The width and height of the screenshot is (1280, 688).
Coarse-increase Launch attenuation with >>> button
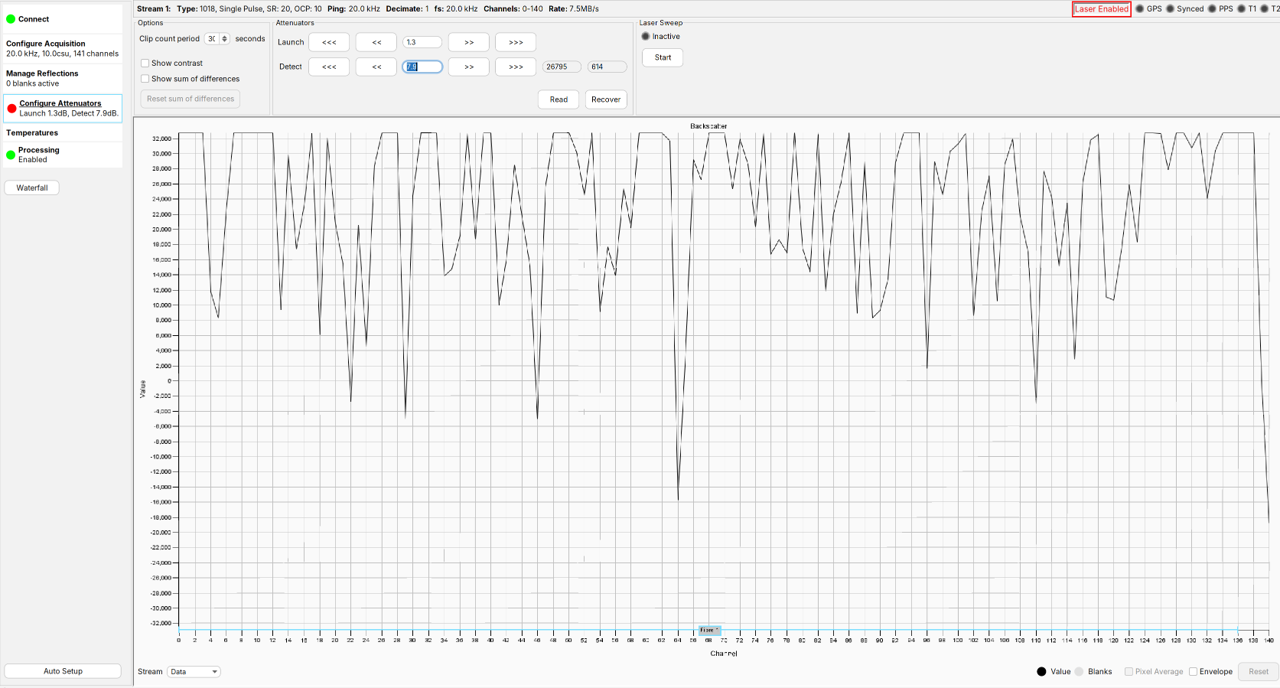[x=515, y=42]
